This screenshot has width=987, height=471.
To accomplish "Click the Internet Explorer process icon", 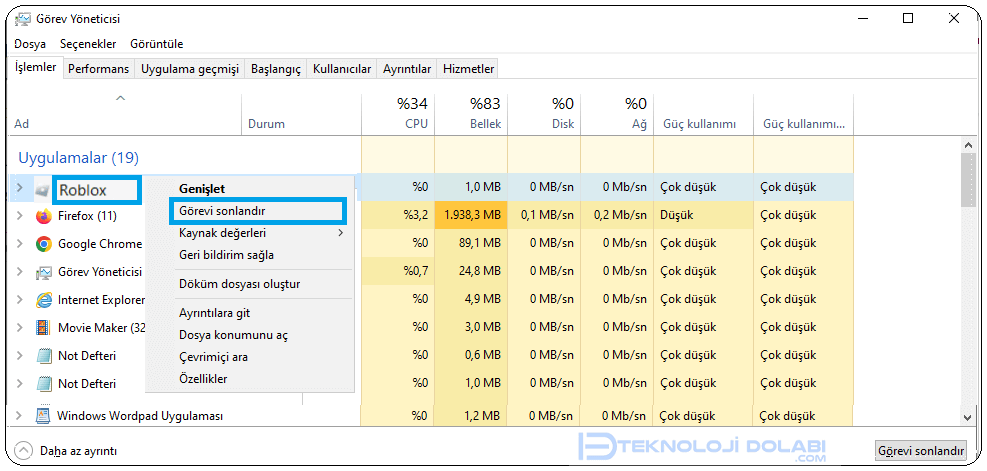I will [x=43, y=300].
